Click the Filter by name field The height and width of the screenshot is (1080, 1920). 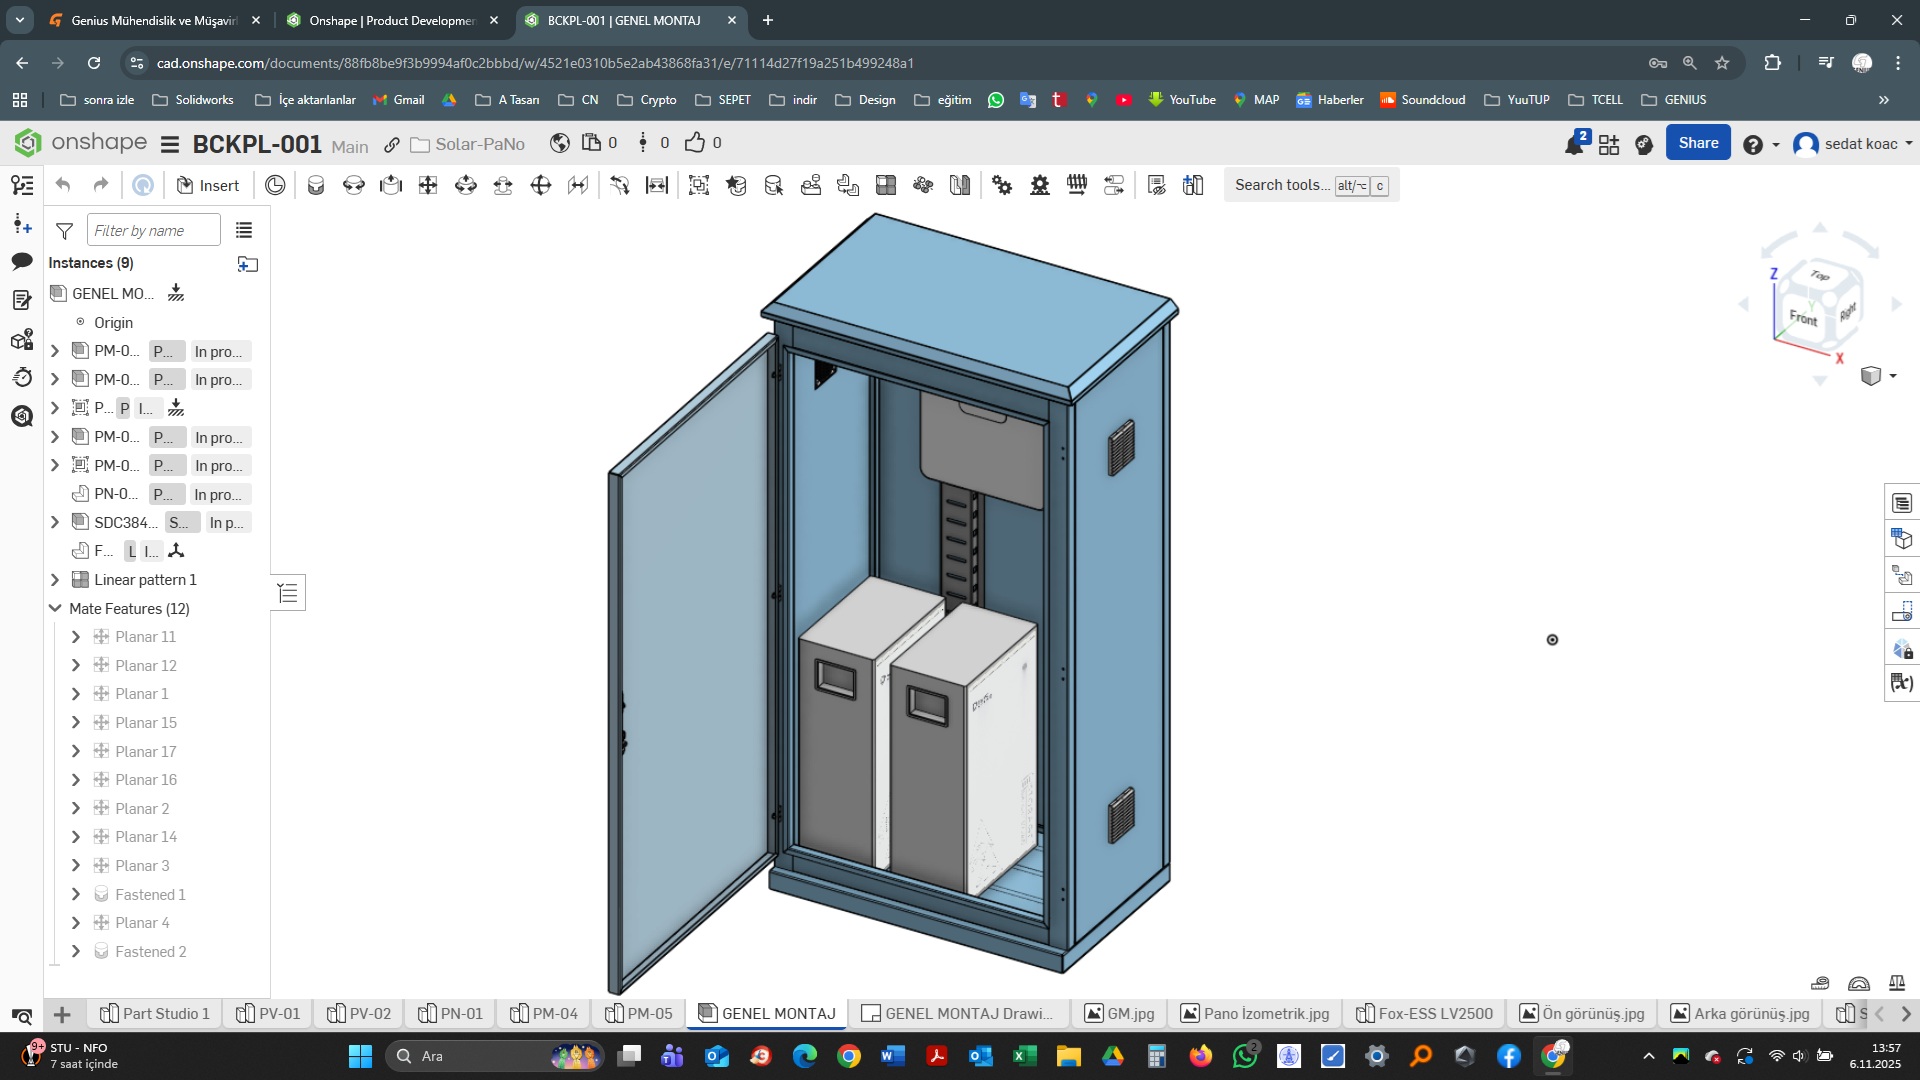153,231
